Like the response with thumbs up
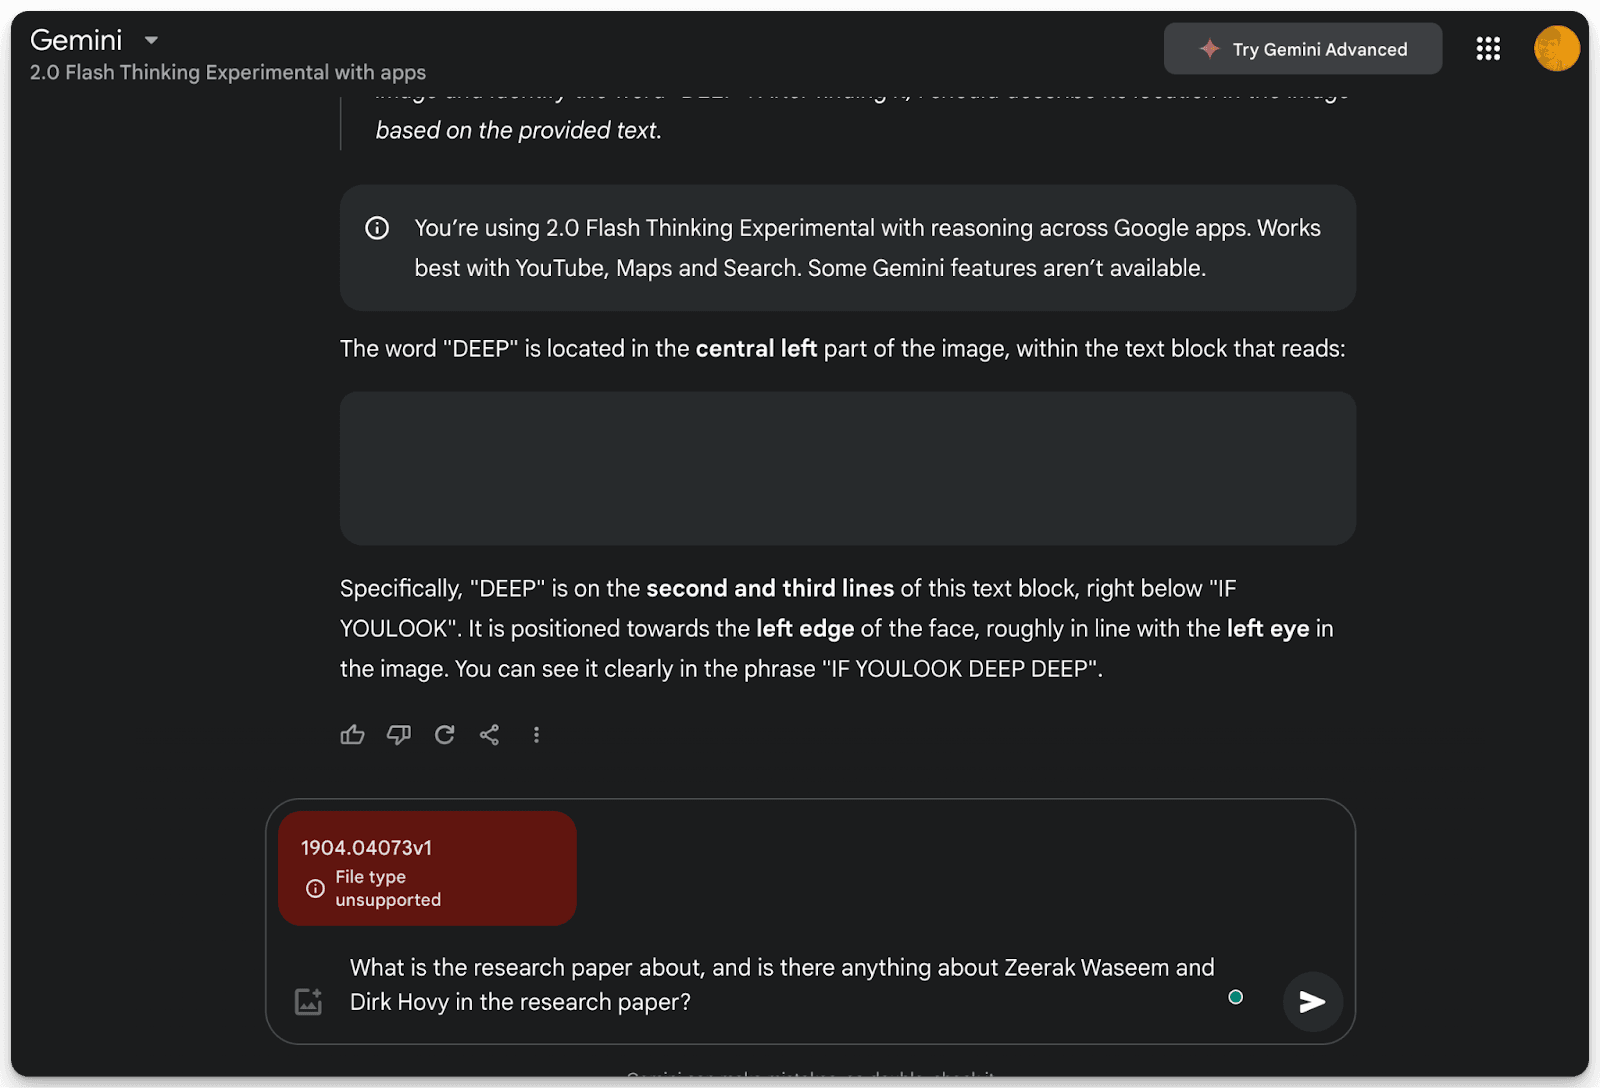Screen dimensions: 1600x1088 [352, 735]
